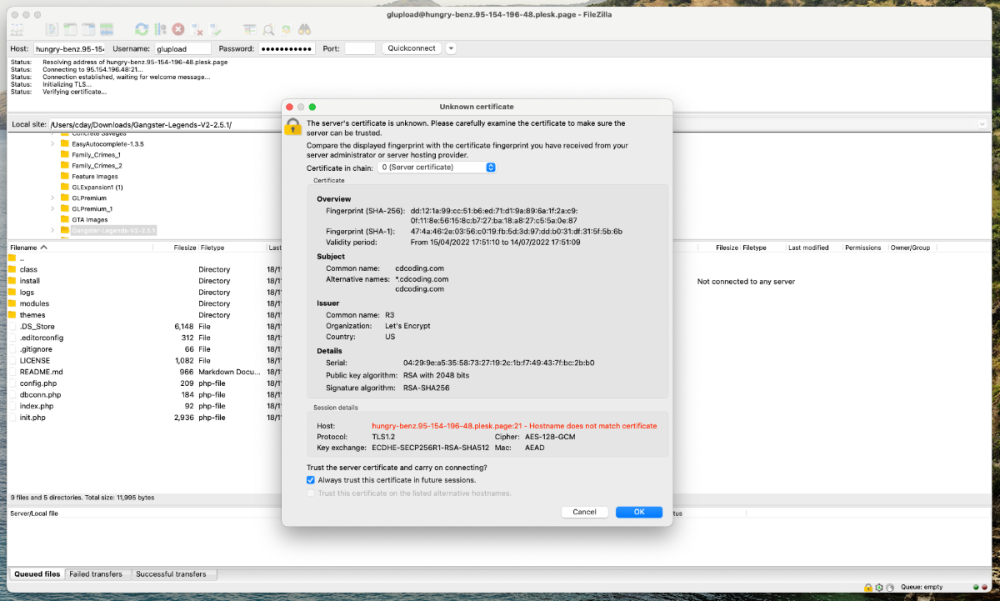
Task: Select the config.php file in local list
Action: pyautogui.click(x=38, y=383)
